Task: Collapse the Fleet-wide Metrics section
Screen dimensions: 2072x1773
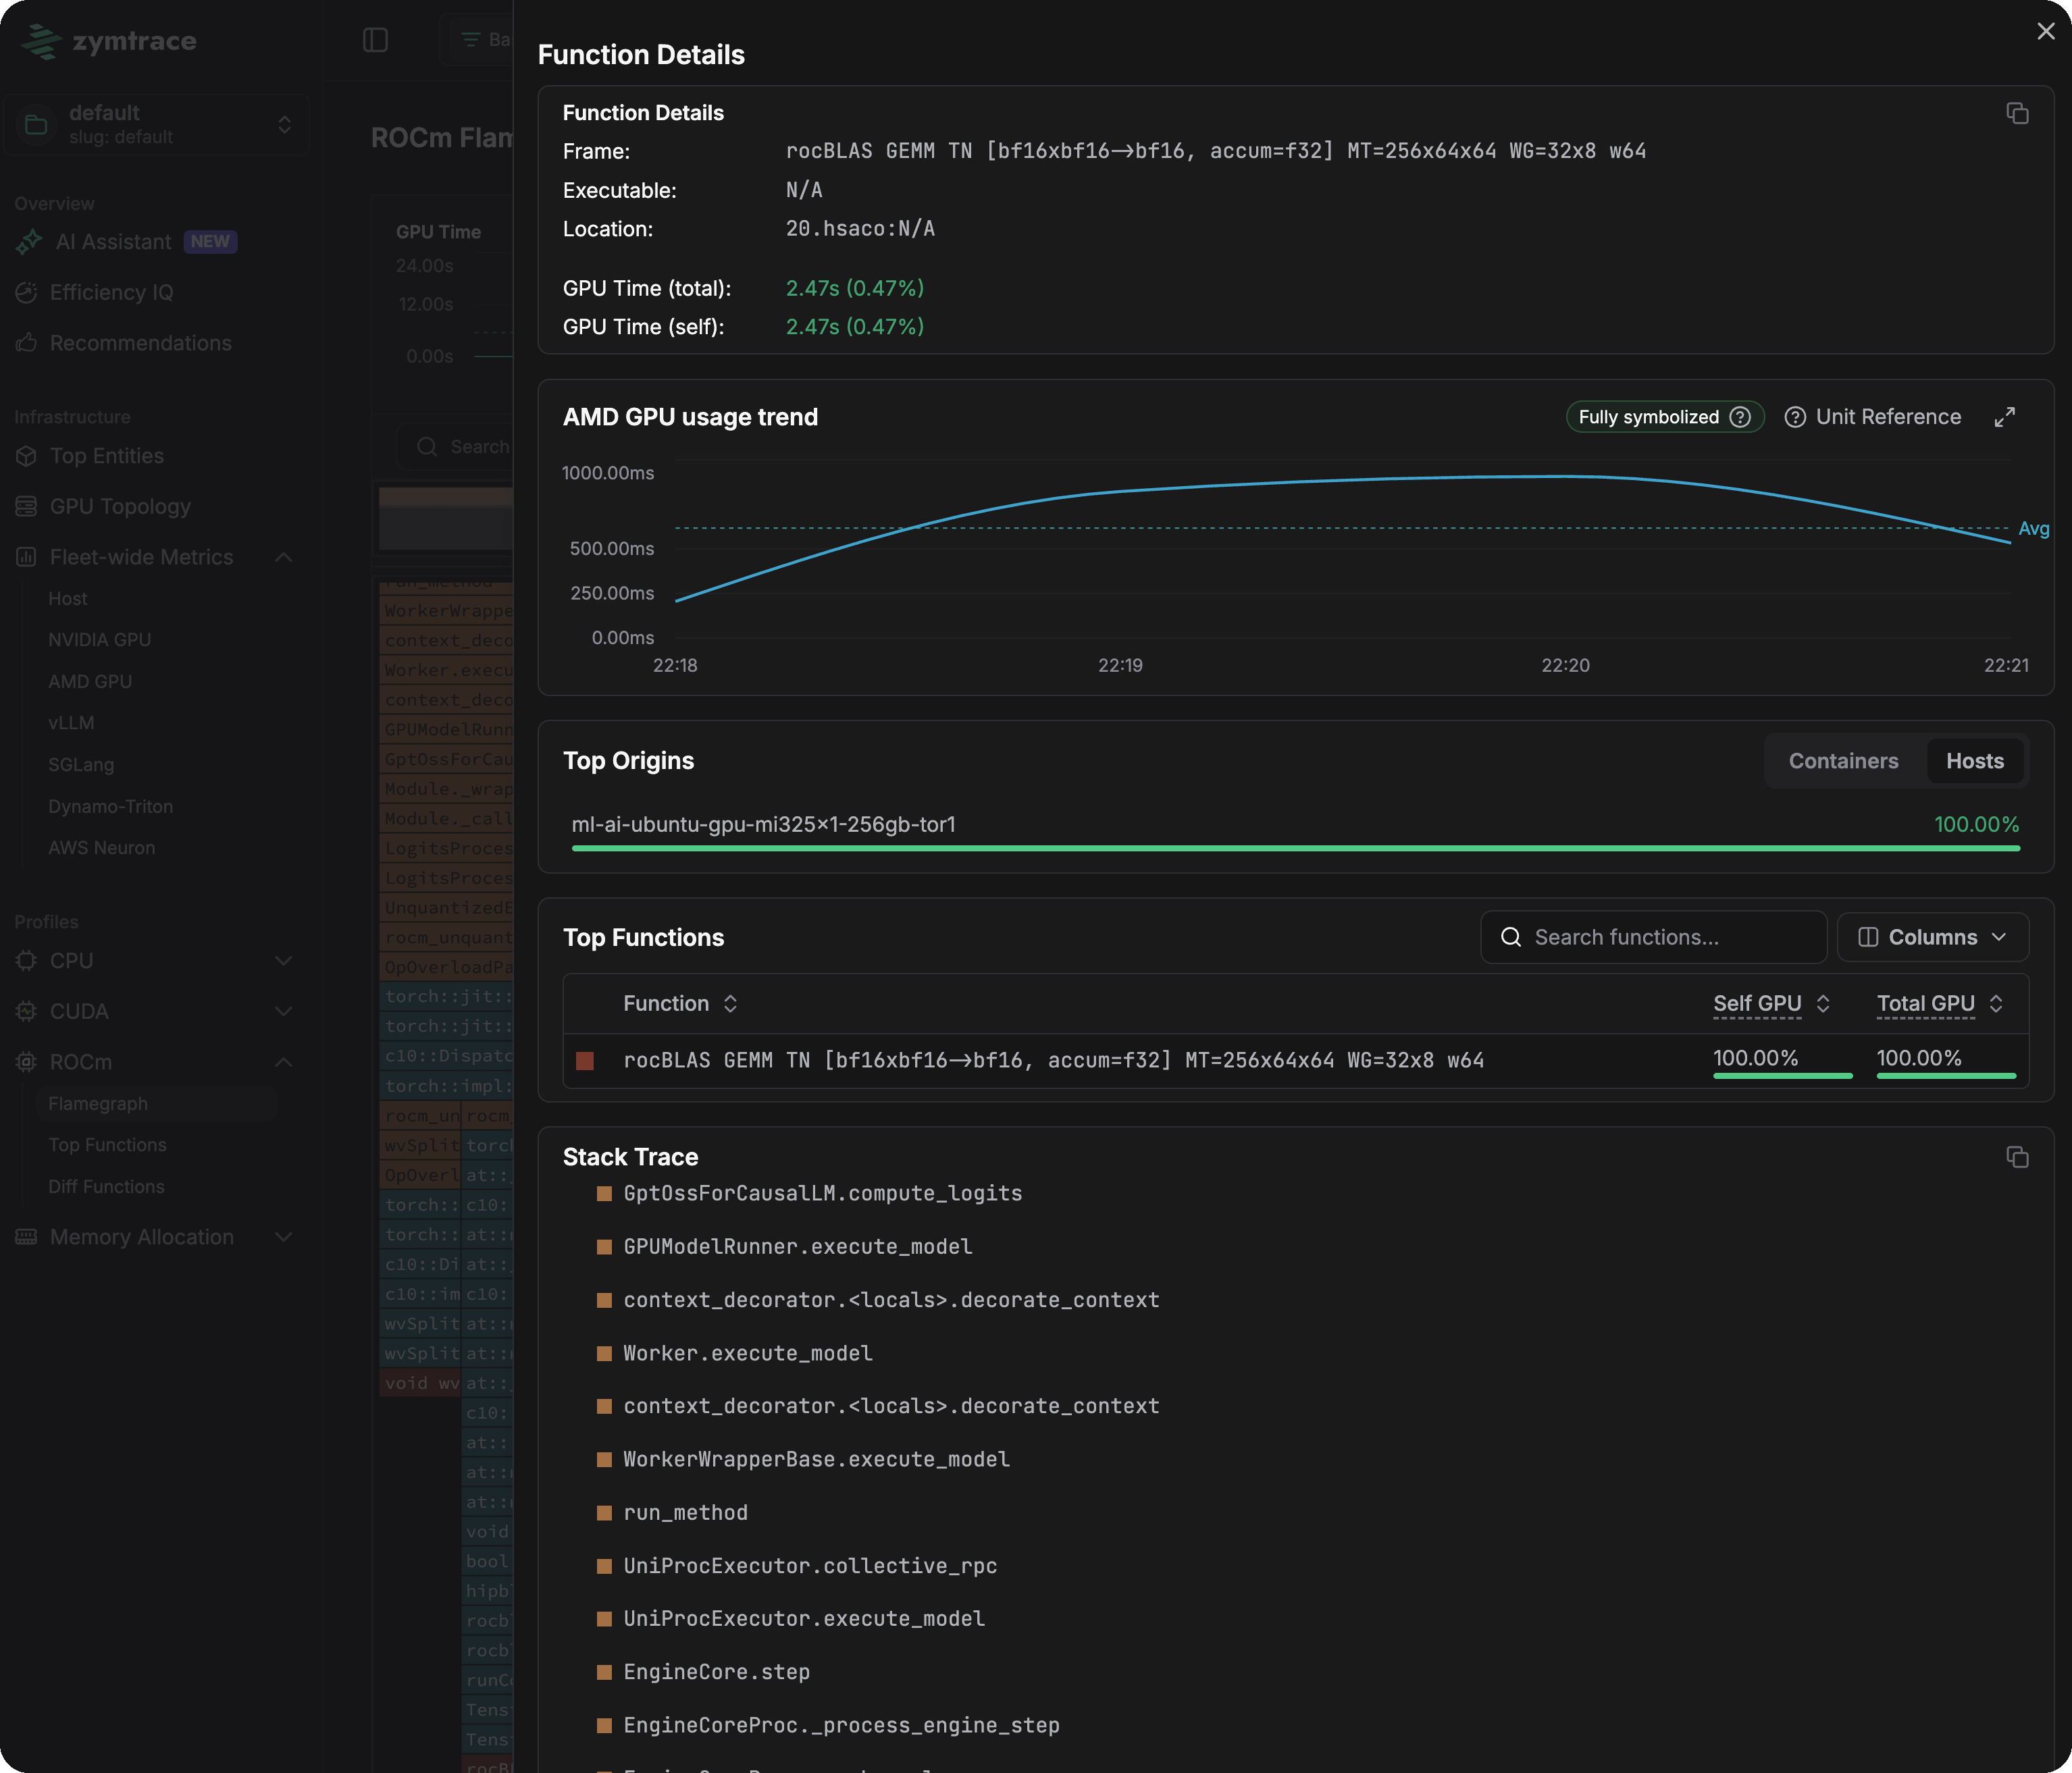Action: [284, 557]
